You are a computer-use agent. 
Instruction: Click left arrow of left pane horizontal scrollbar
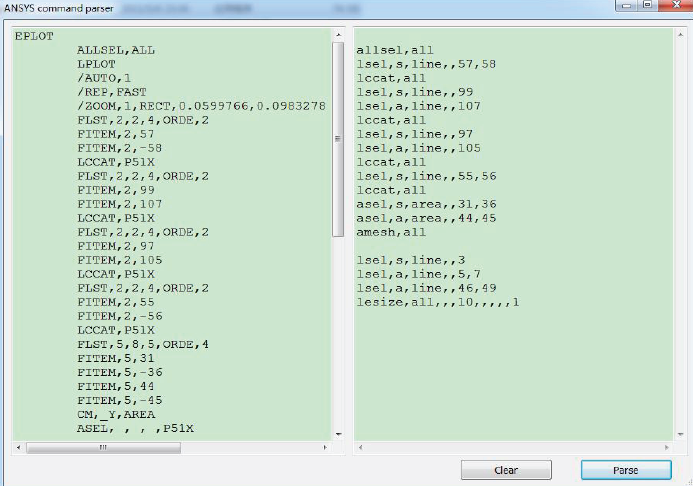18,448
